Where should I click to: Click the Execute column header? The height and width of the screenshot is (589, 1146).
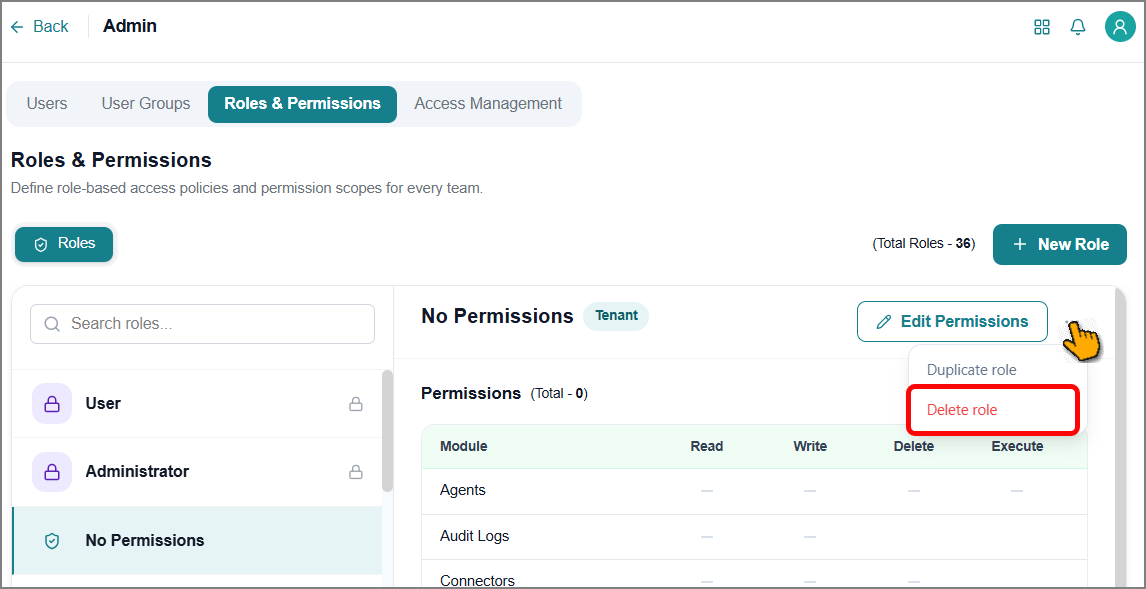tap(1017, 446)
